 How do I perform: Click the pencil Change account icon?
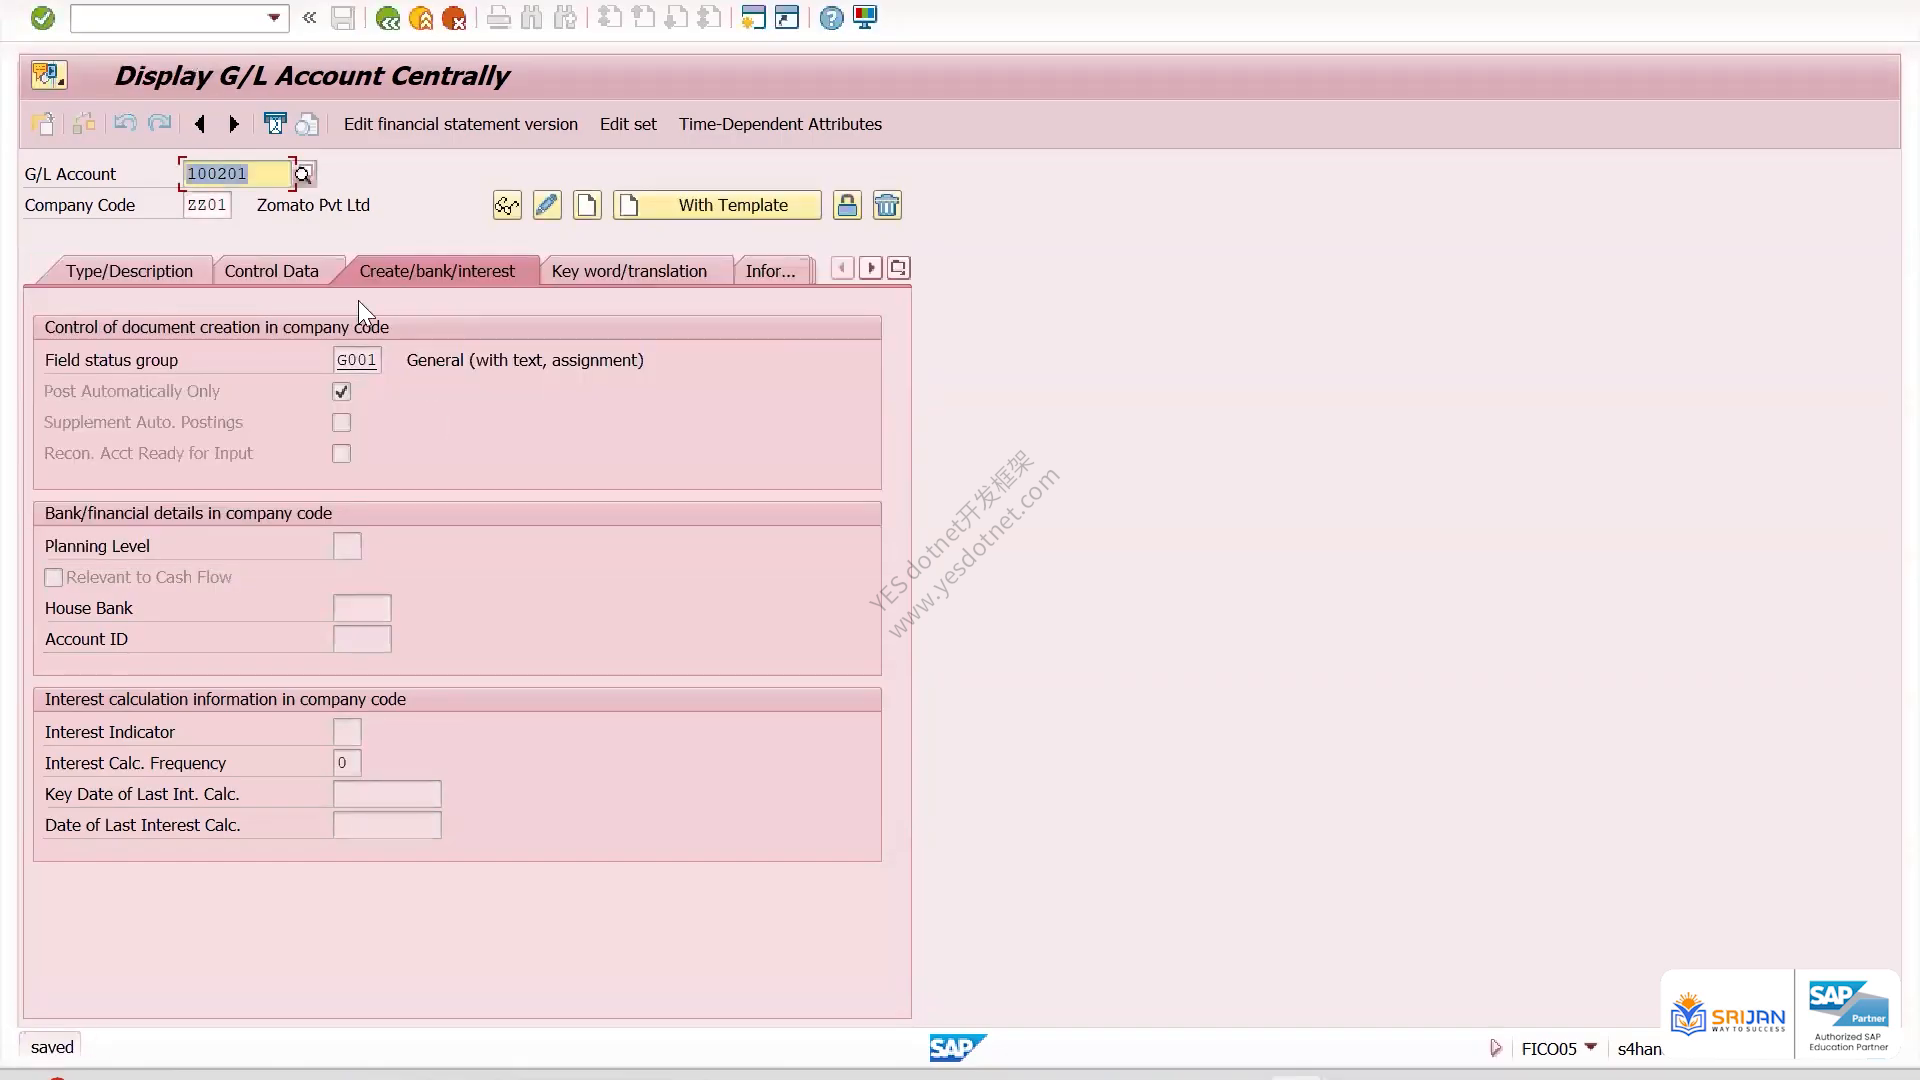point(547,206)
